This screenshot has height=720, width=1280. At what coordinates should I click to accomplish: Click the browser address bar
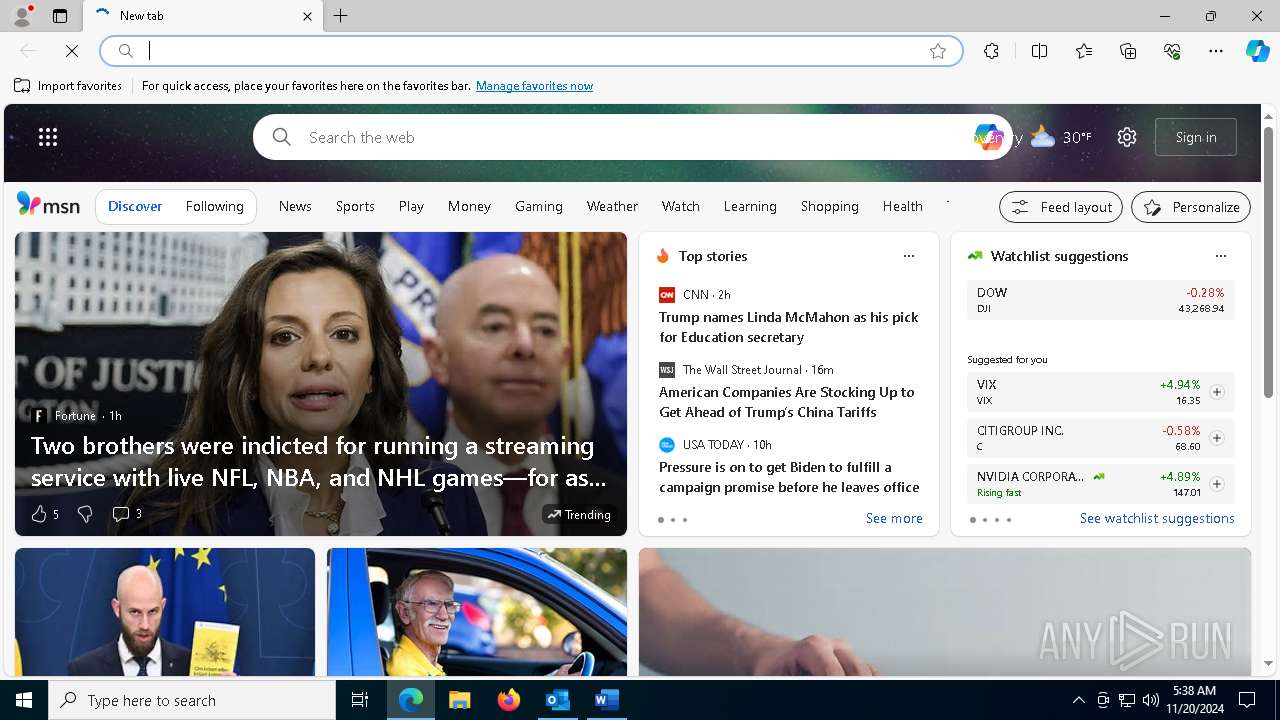tap(530, 51)
